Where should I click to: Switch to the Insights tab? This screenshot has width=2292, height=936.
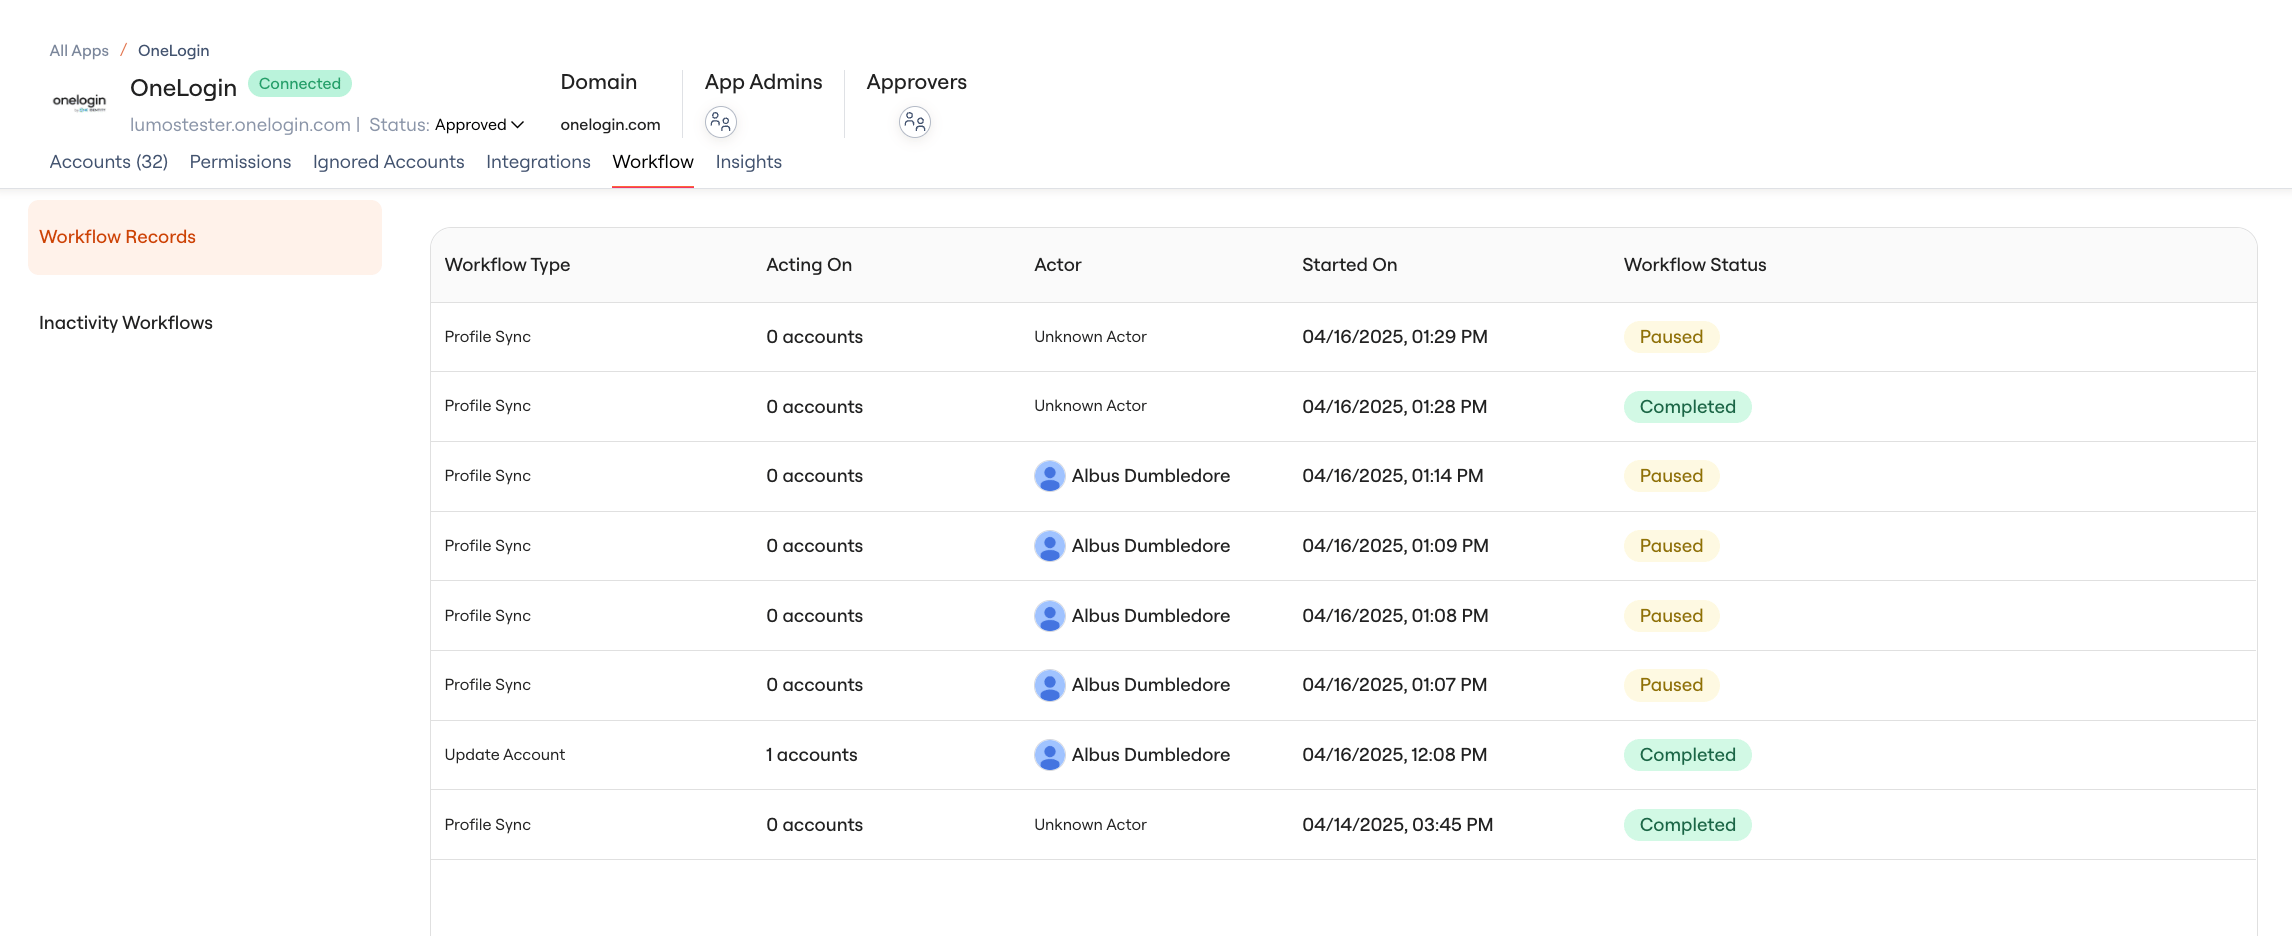point(749,162)
